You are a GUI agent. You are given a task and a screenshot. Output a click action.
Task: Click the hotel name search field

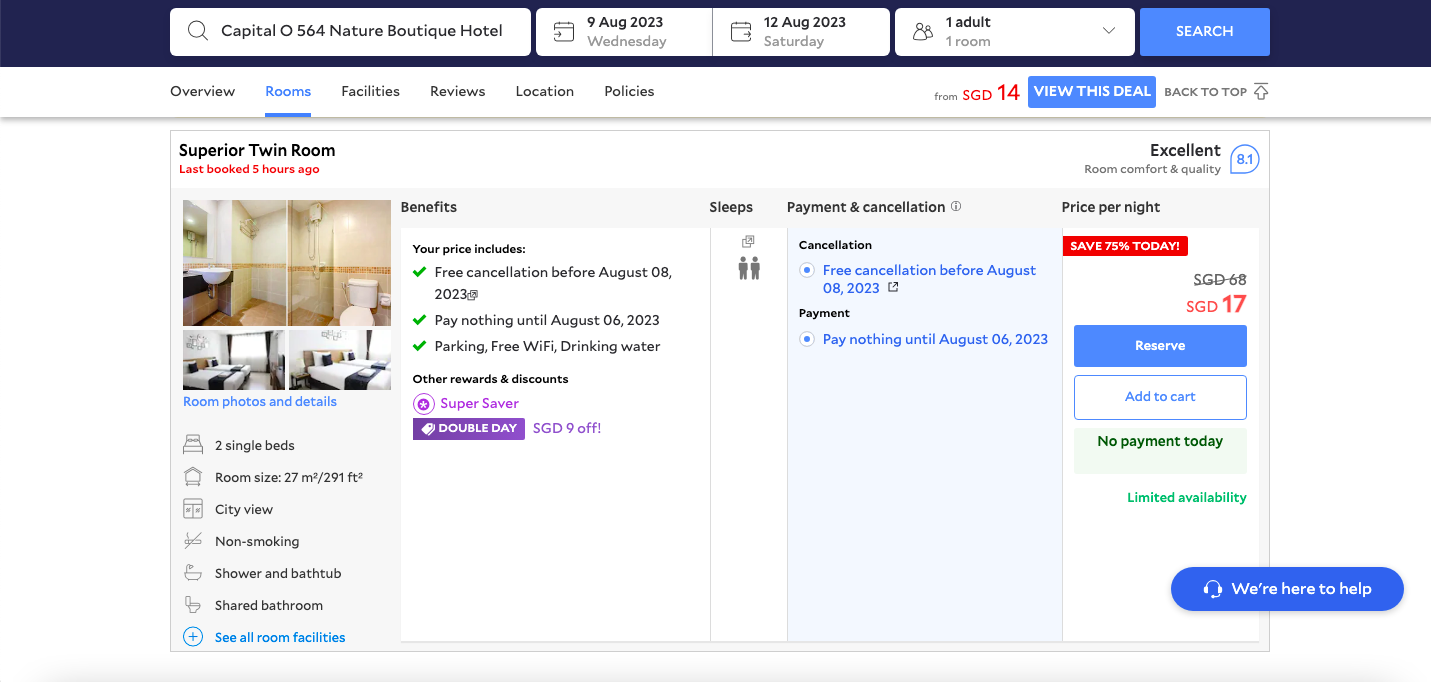tap(350, 32)
